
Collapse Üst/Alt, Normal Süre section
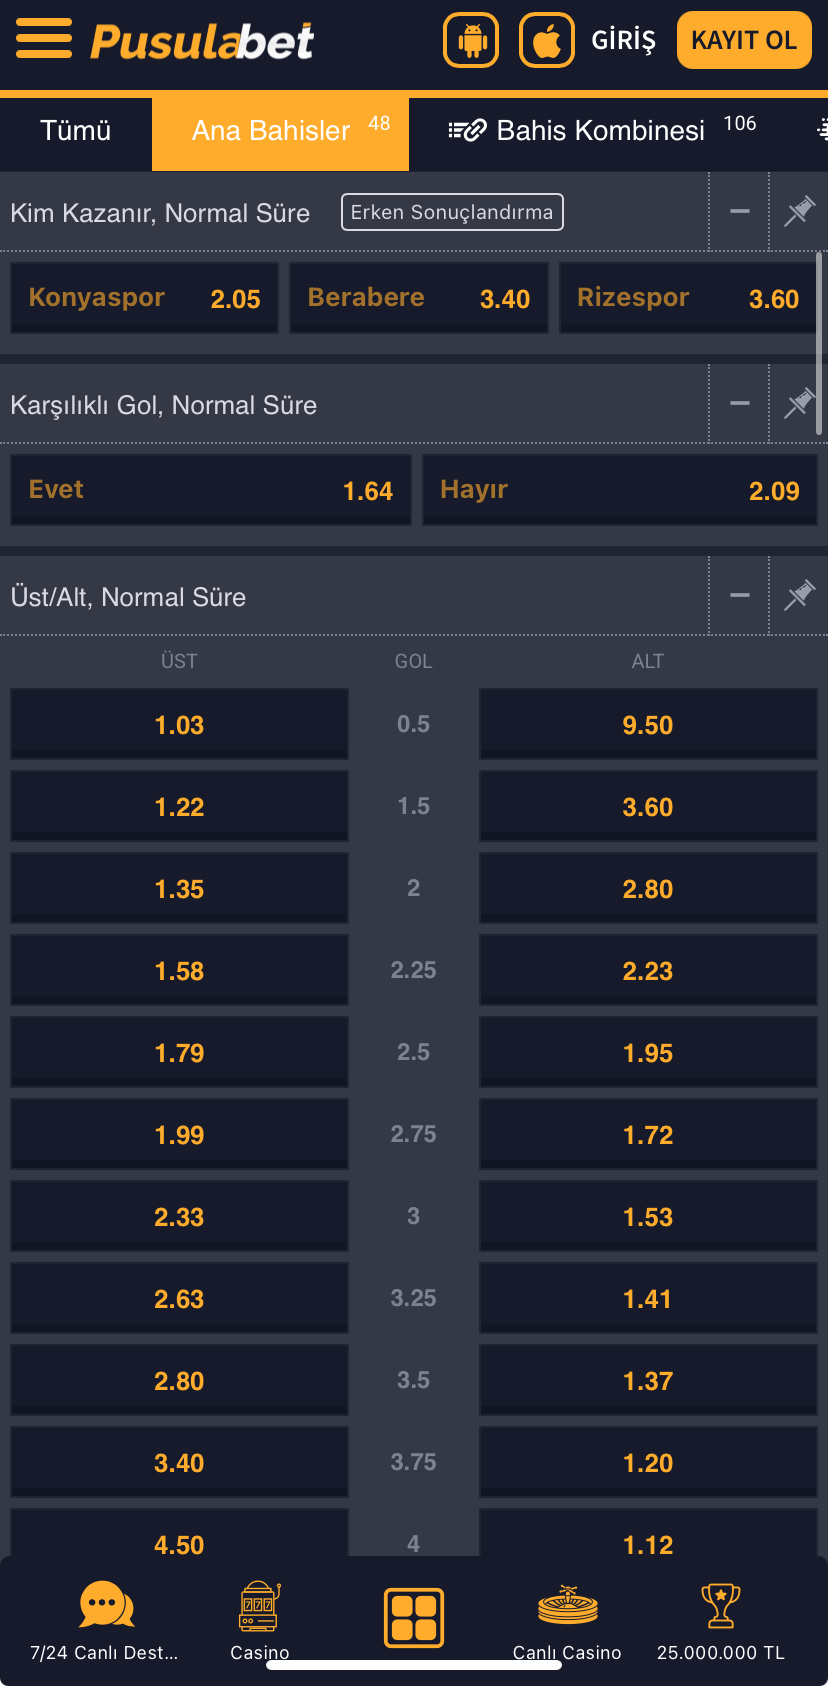(740, 595)
